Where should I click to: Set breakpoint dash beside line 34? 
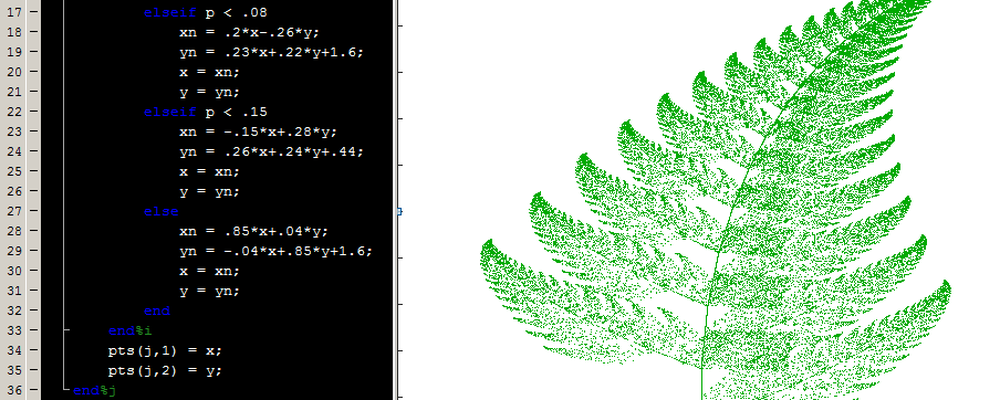tap(33, 350)
